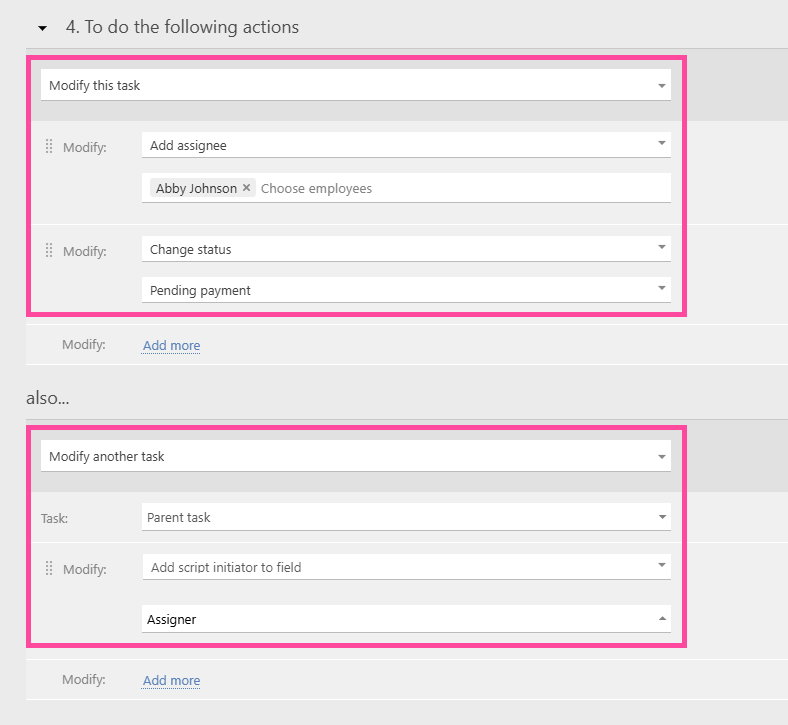The height and width of the screenshot is (725, 788).
Task: Expand the Pending payment status dropdown
Action: click(405, 290)
